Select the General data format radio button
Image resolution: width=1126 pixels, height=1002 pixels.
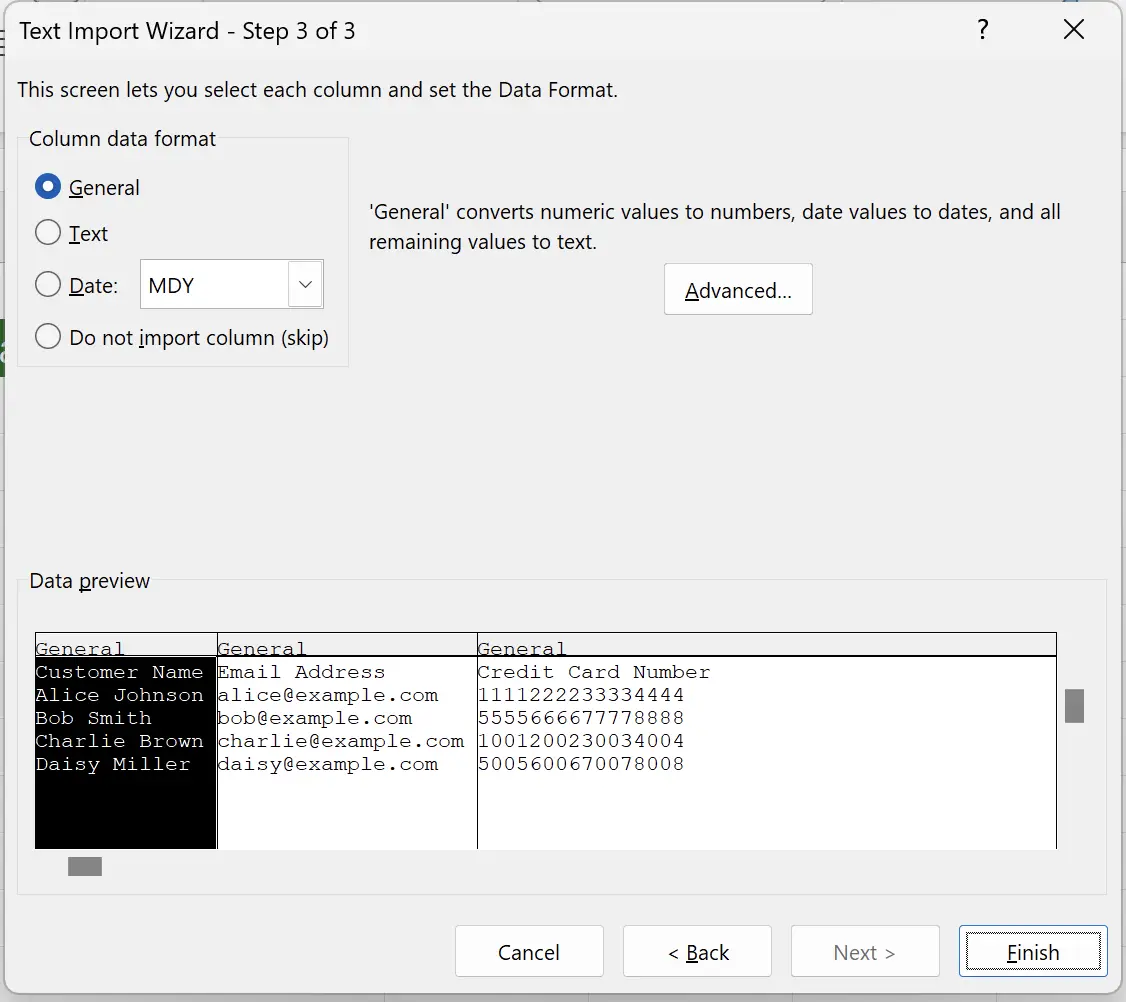[48, 187]
